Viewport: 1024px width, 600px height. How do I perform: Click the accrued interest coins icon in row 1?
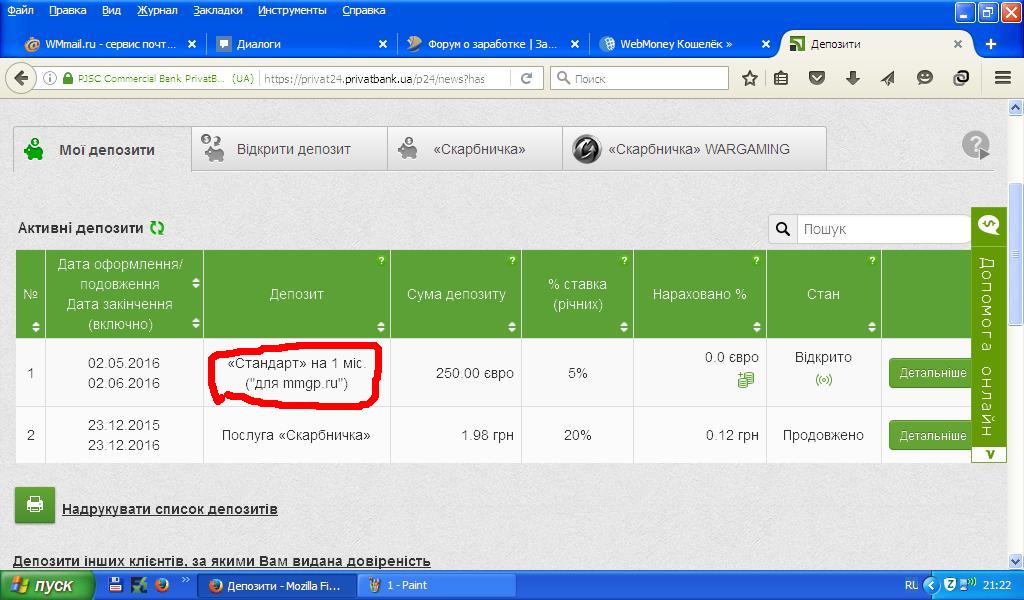coord(745,380)
